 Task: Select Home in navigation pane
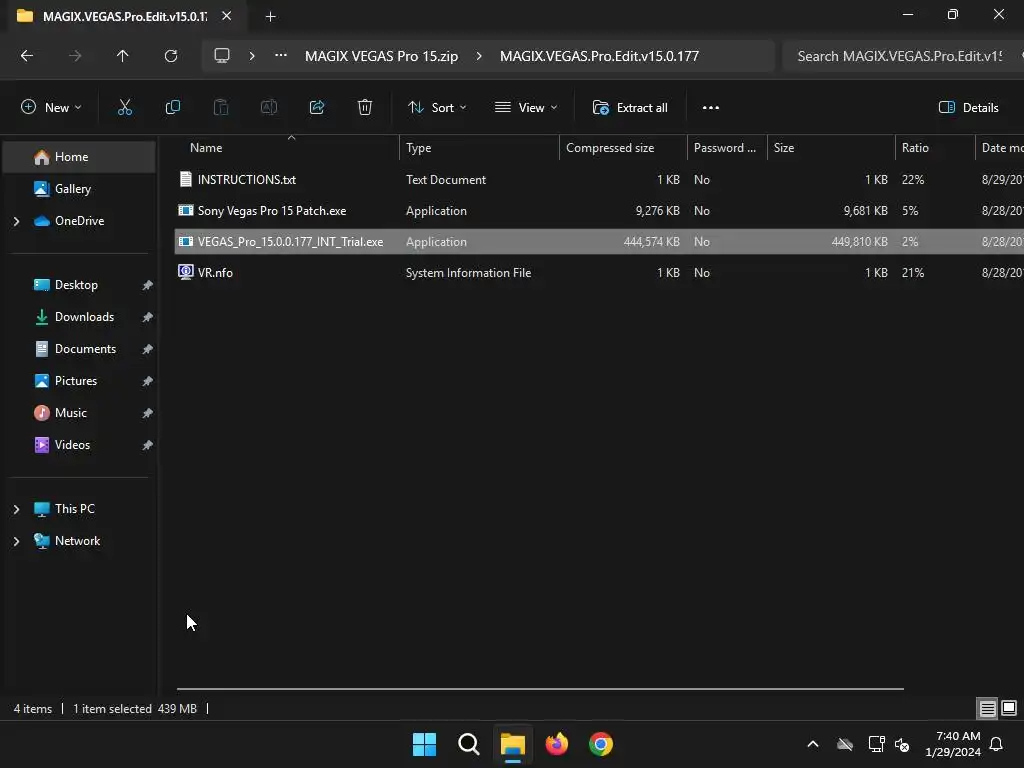click(x=79, y=157)
